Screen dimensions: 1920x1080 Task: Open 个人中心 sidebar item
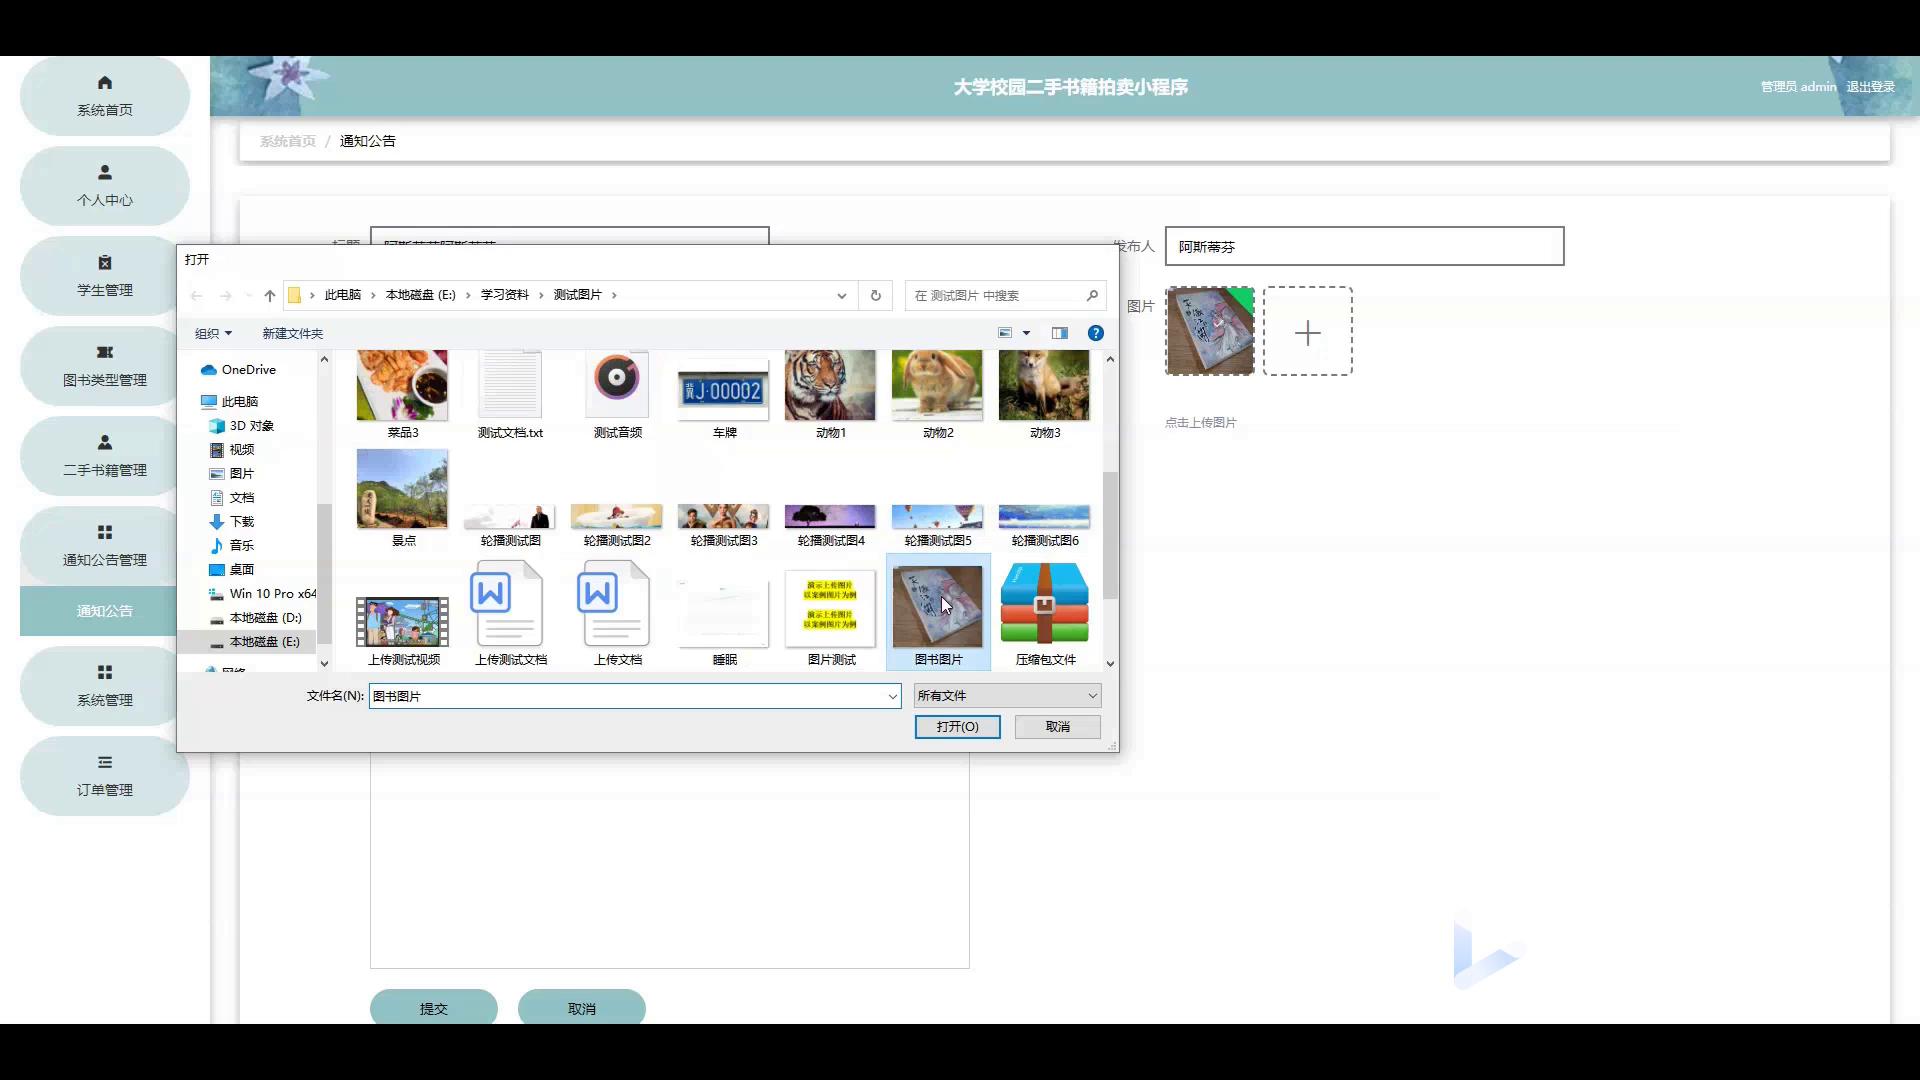coord(104,186)
